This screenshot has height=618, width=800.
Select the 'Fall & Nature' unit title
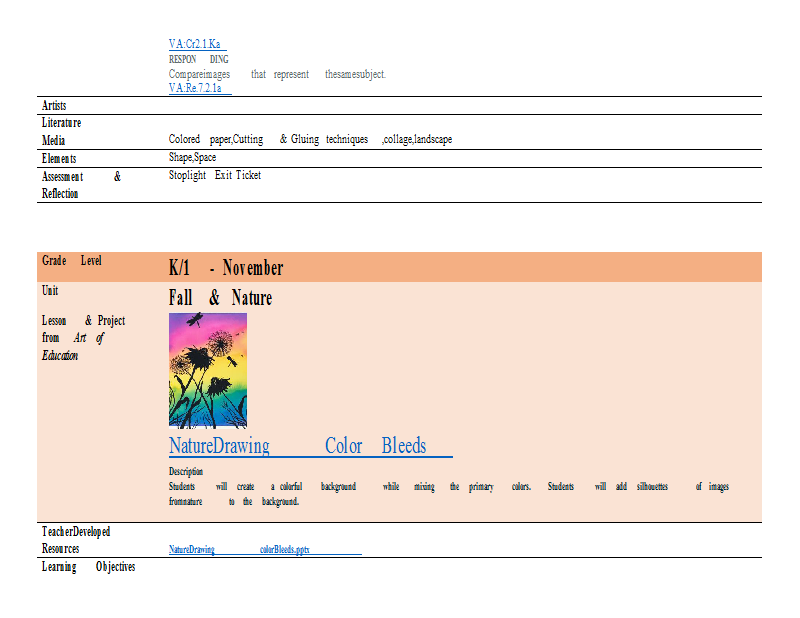point(220,298)
